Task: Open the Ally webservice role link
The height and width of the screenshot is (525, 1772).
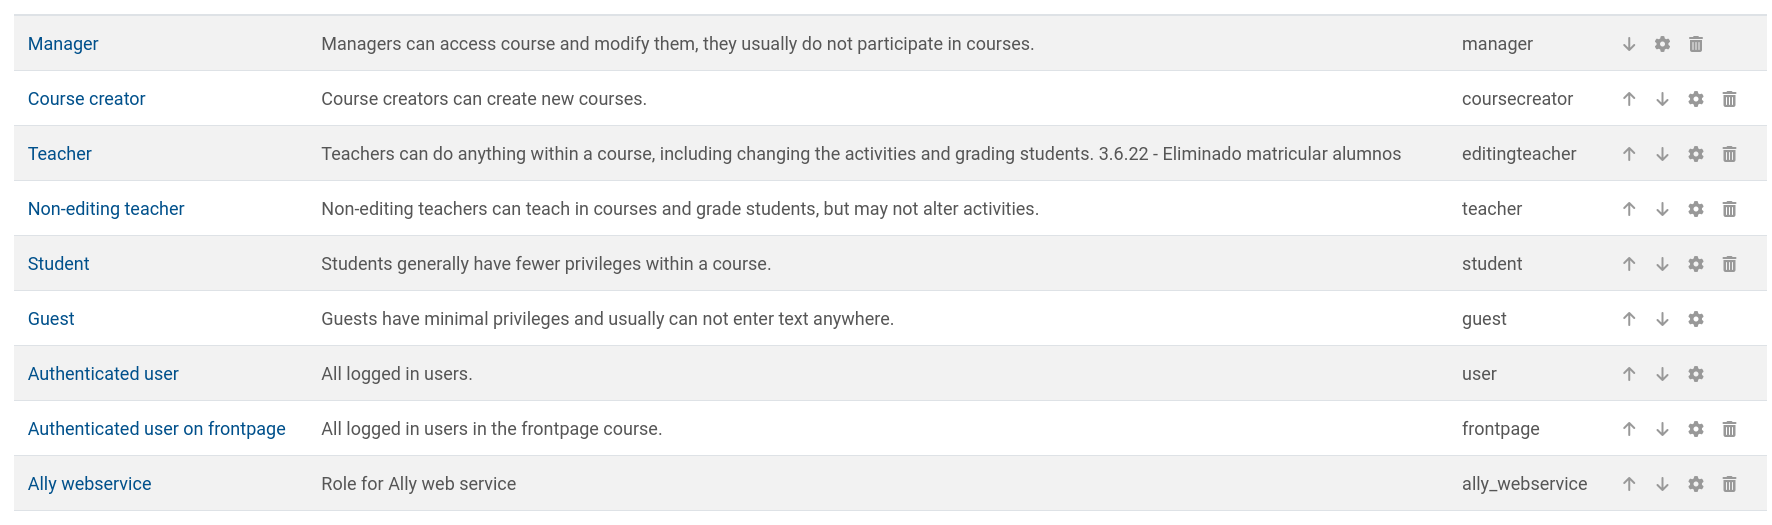Action: (x=90, y=484)
